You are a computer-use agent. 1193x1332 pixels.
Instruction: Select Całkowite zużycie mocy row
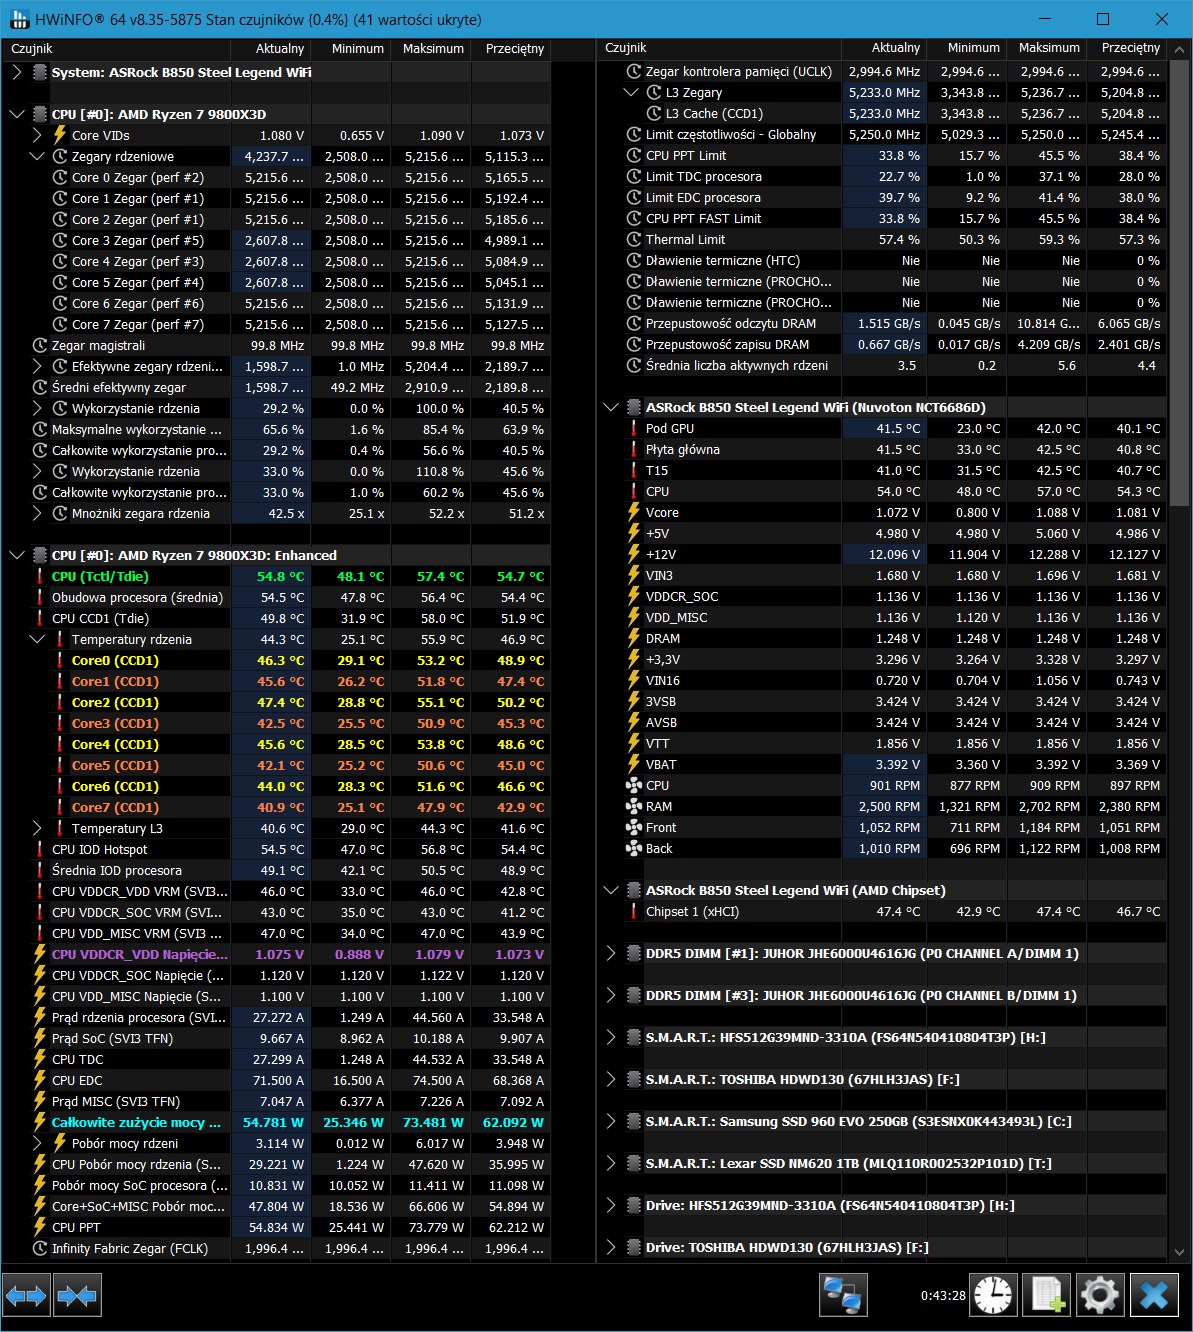tap(275, 1122)
